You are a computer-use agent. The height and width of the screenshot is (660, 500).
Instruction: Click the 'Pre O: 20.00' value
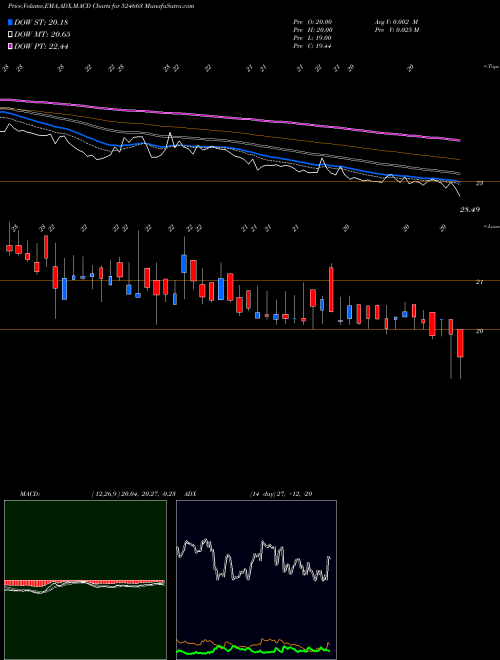pyautogui.click(x=313, y=22)
